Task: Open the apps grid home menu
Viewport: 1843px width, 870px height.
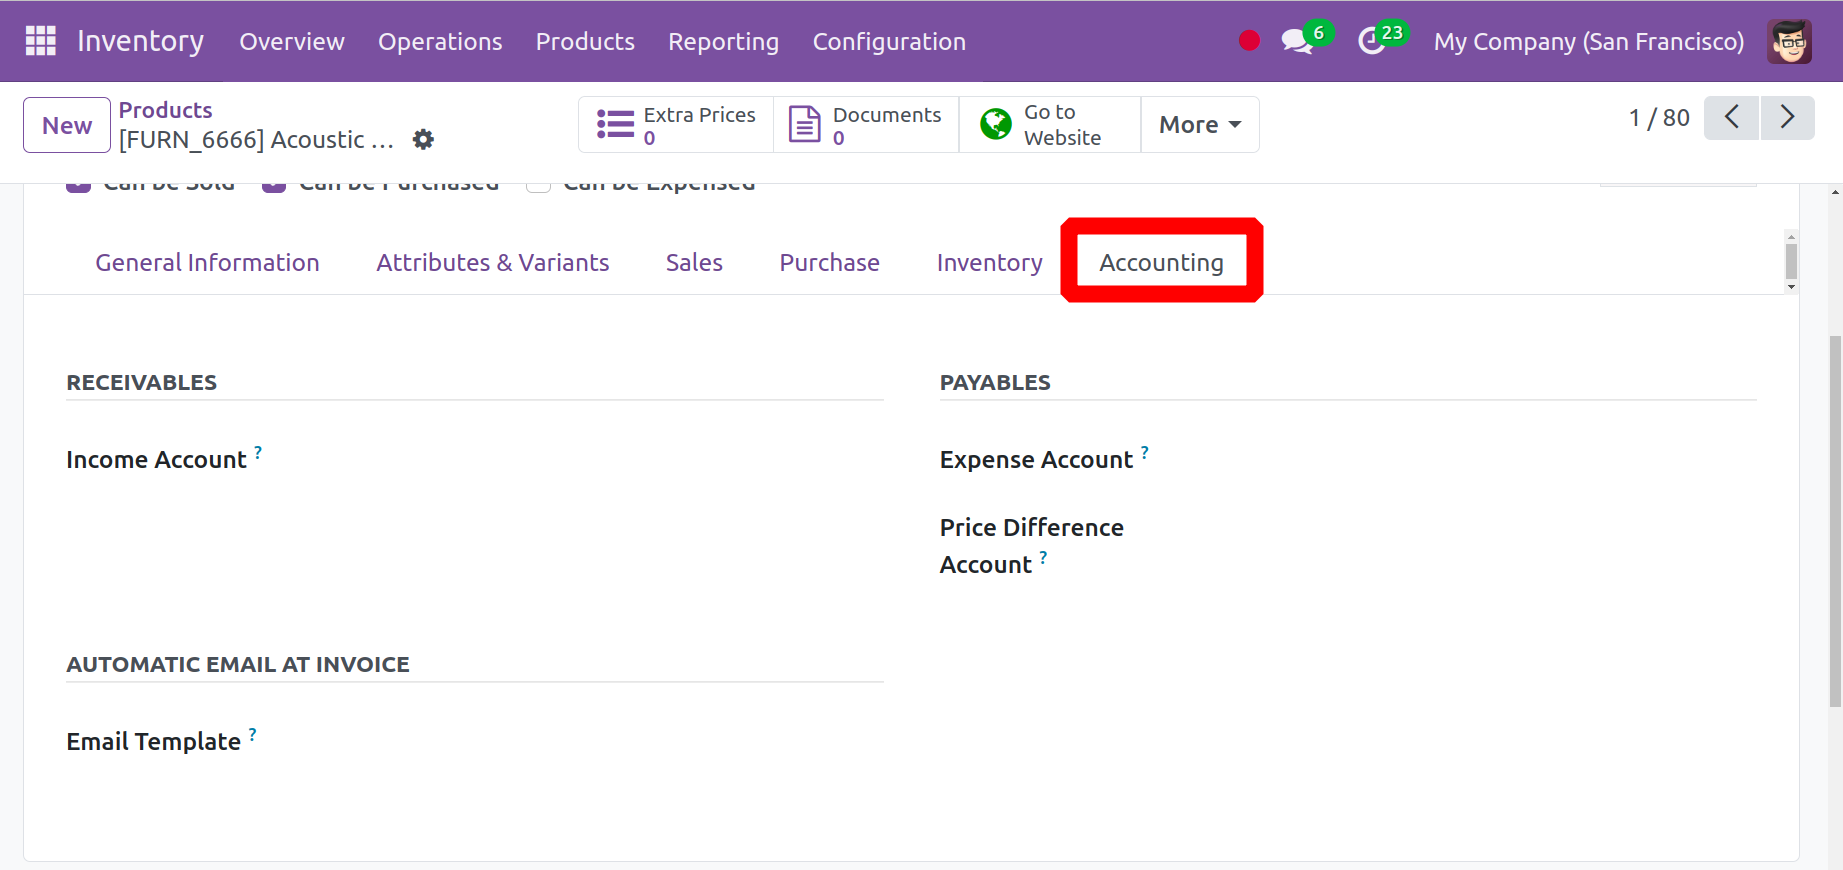Action: (40, 40)
